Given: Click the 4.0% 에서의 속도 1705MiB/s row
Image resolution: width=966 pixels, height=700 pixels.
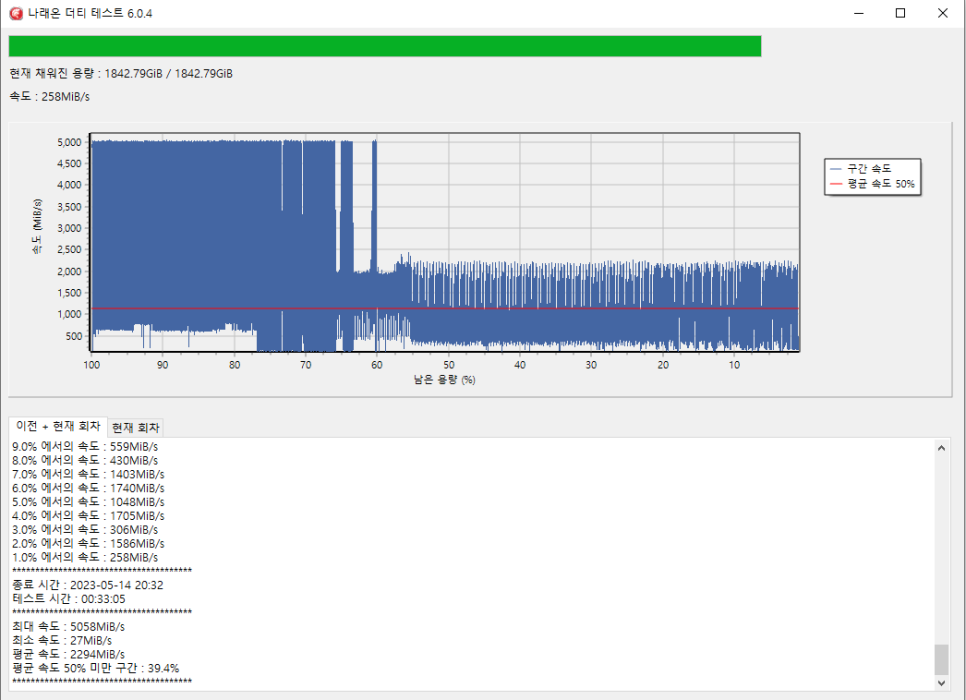Looking at the screenshot, I should click(88, 516).
